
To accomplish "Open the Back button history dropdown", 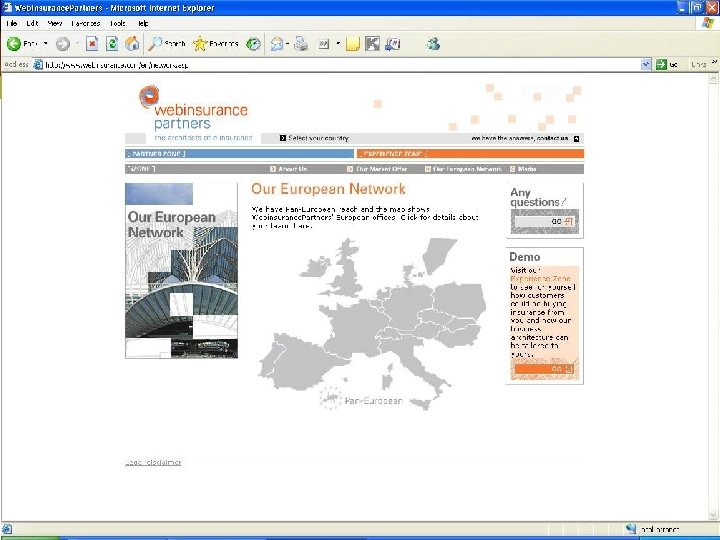I will coord(45,44).
